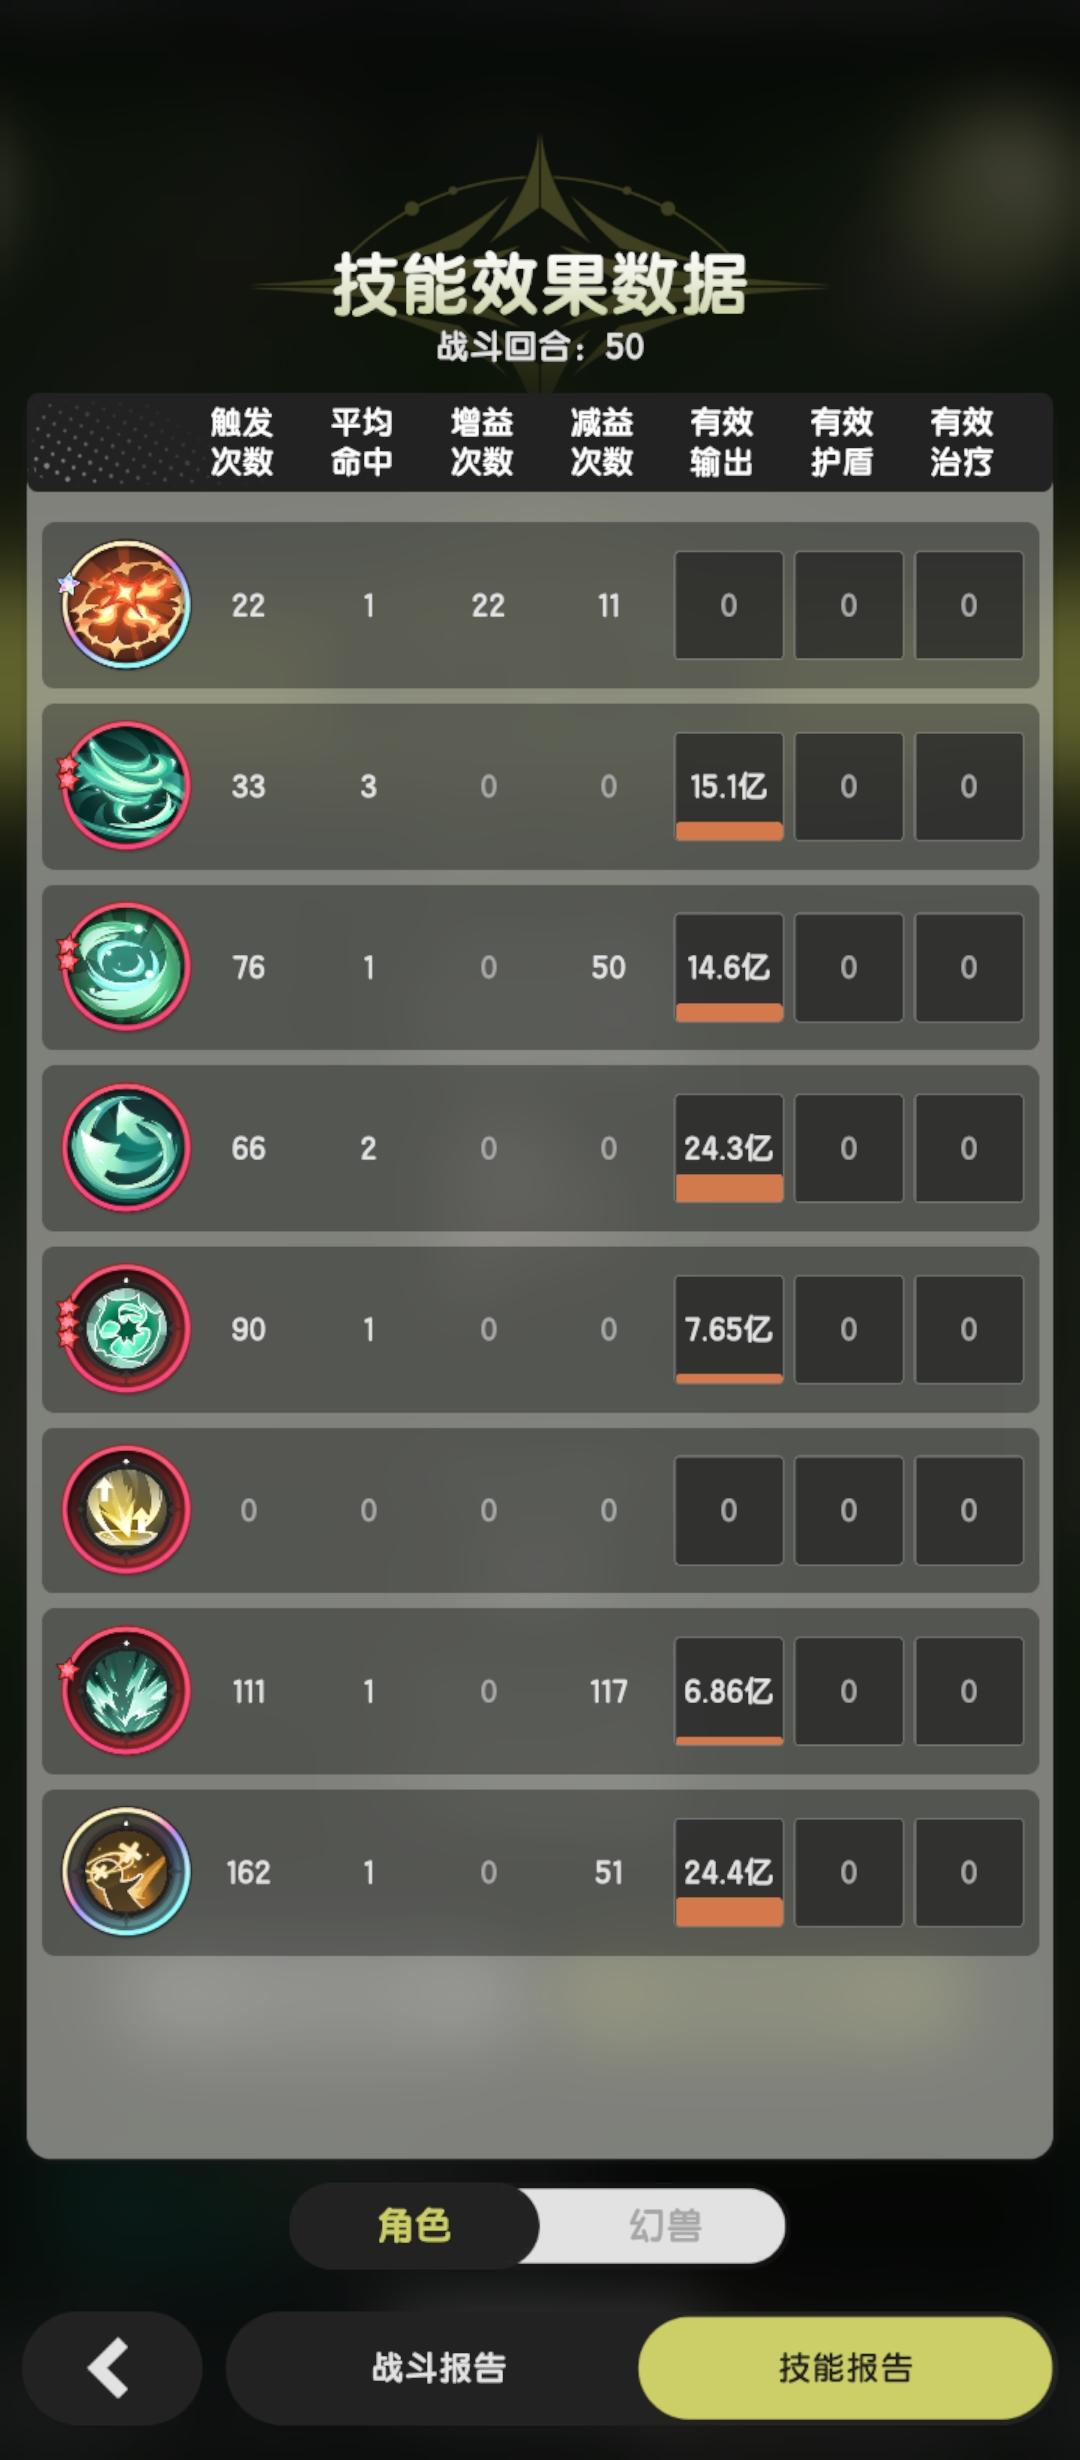Tap the fiery explosion skill icon
The height and width of the screenshot is (2460, 1080).
pyautogui.click(x=126, y=605)
